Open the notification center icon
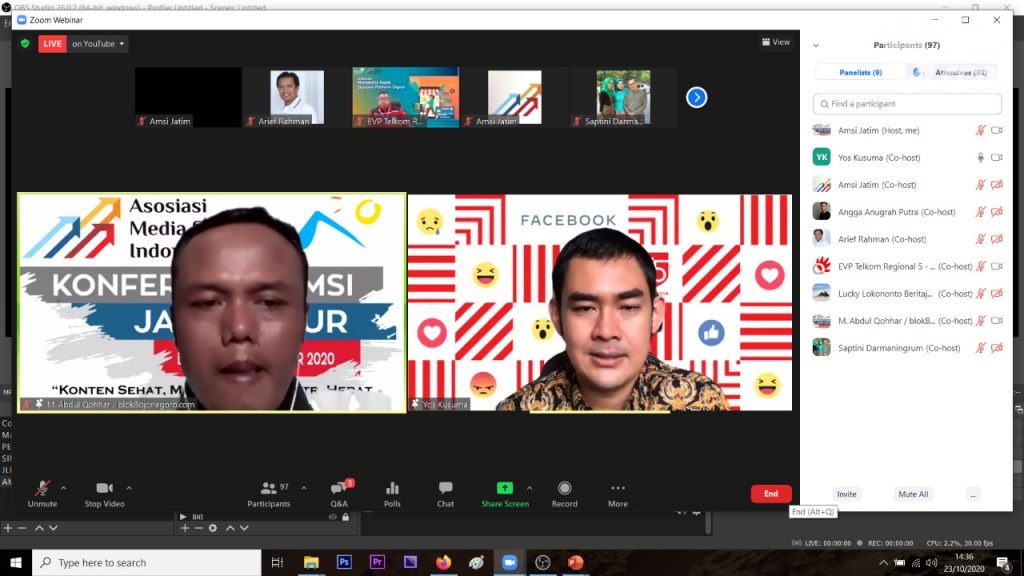Viewport: 1024px width, 576px height. click(1004, 562)
